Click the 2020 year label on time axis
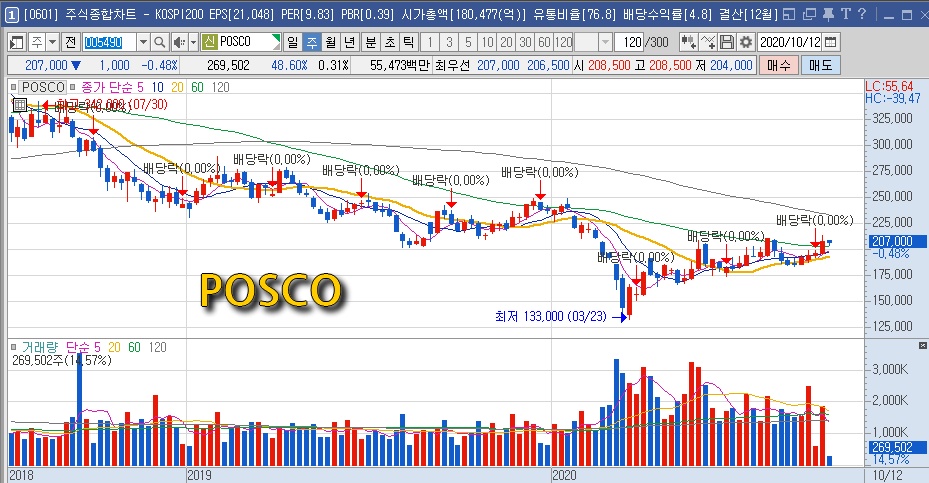Screen dimensions: 929x483 (564, 475)
